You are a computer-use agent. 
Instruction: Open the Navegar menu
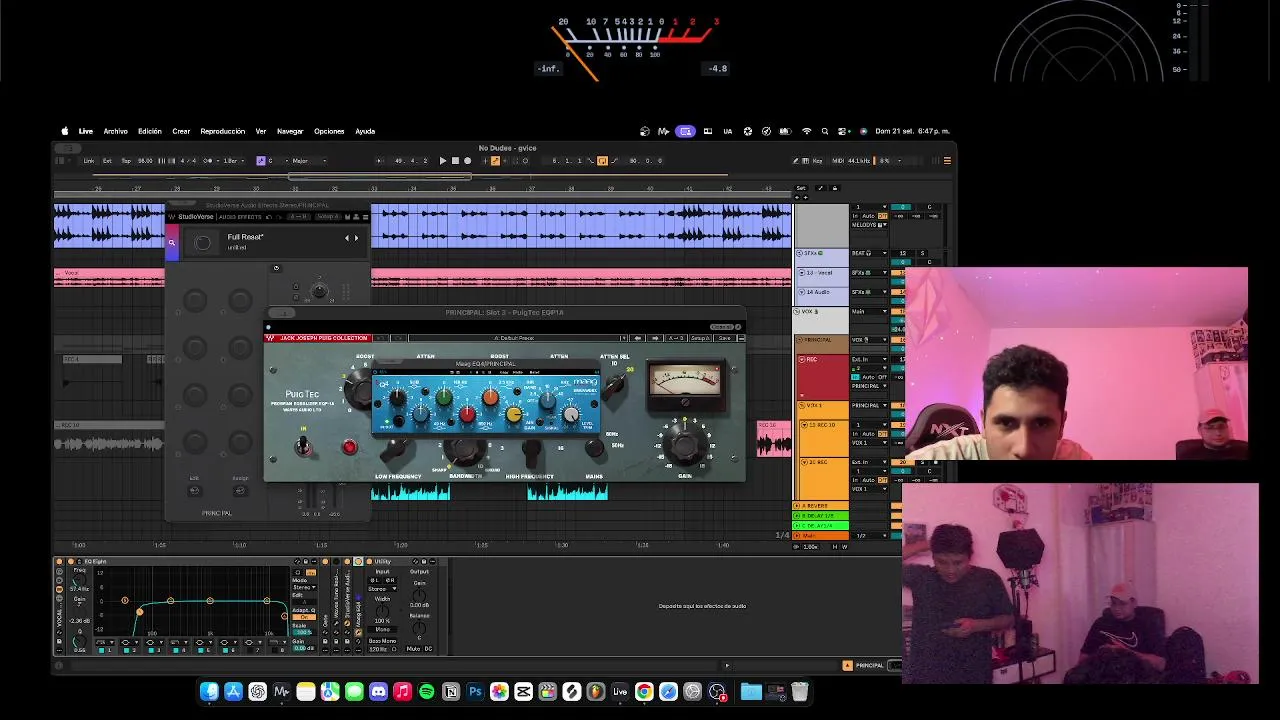(x=290, y=131)
